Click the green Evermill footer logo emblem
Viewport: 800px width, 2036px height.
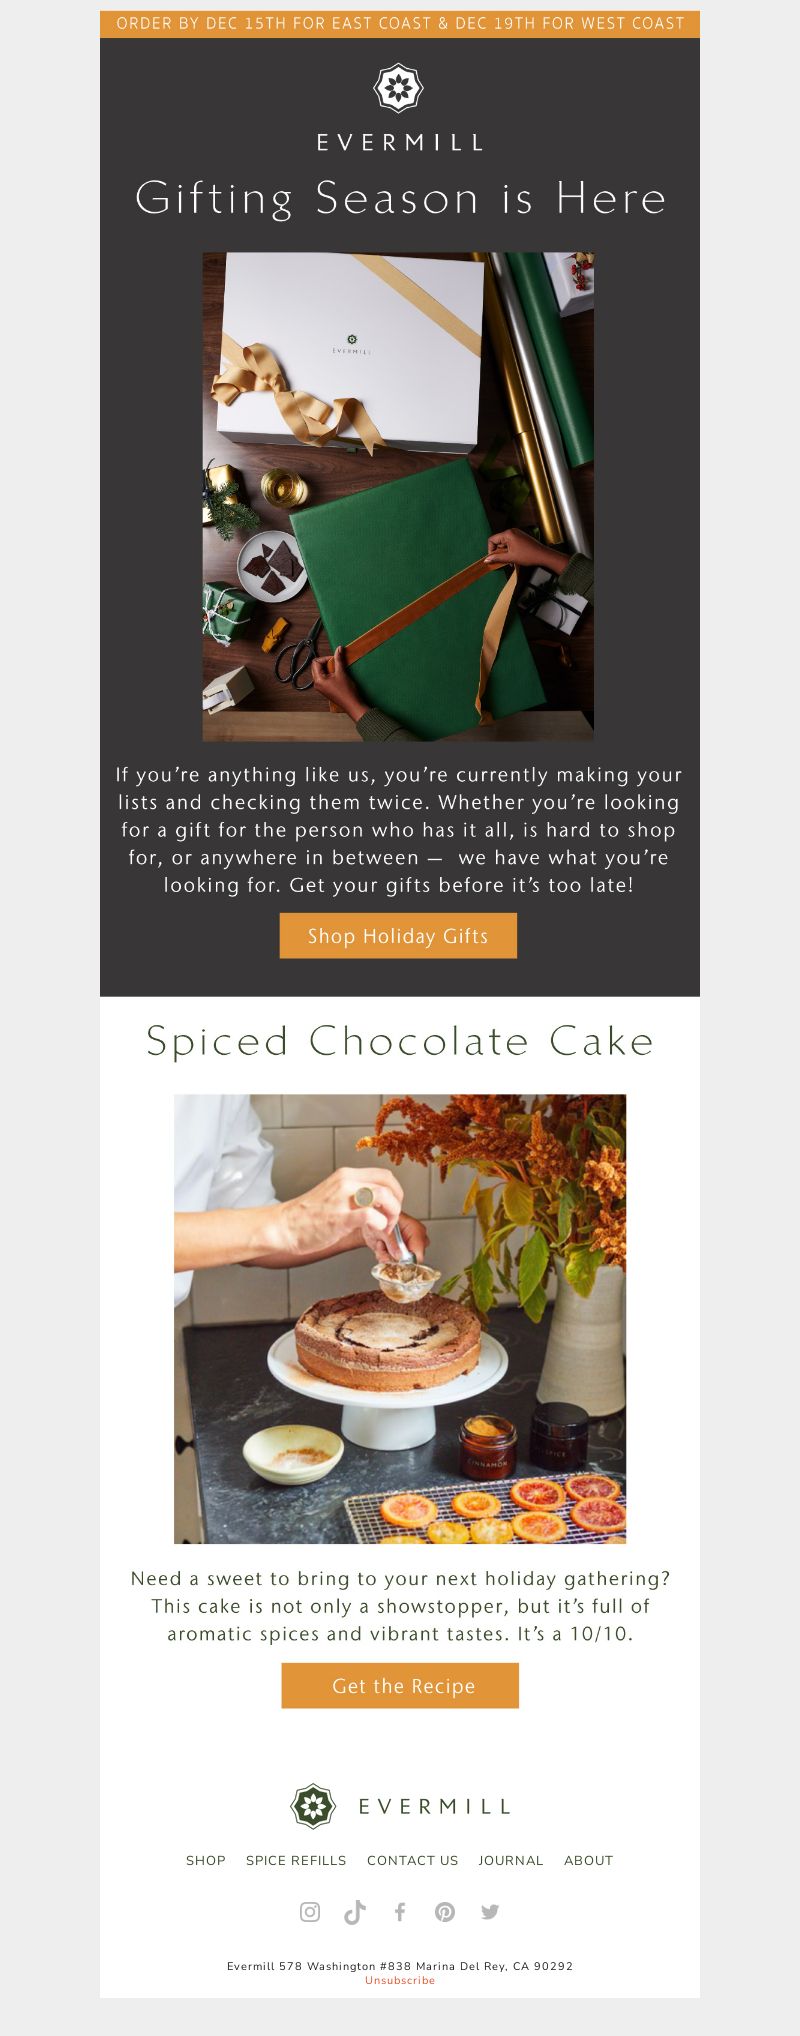click(x=313, y=1805)
